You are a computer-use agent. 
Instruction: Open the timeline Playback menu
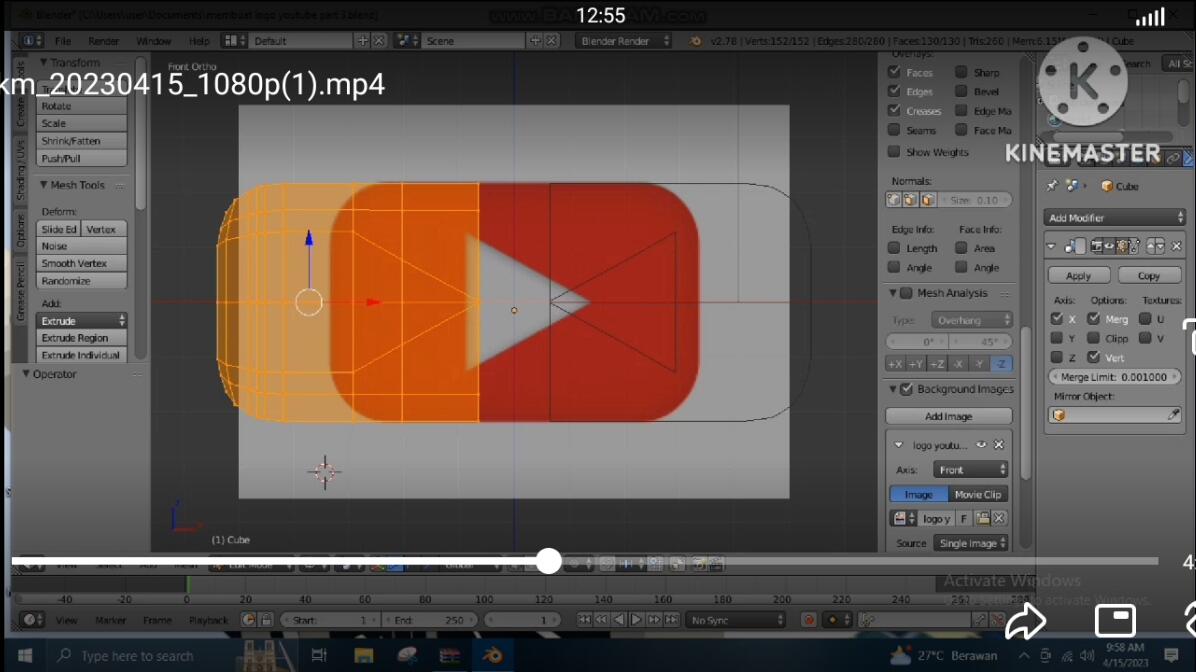click(207, 619)
